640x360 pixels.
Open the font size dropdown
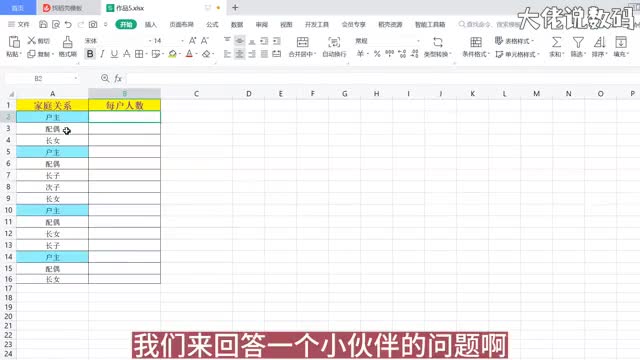pyautogui.click(x=182, y=41)
